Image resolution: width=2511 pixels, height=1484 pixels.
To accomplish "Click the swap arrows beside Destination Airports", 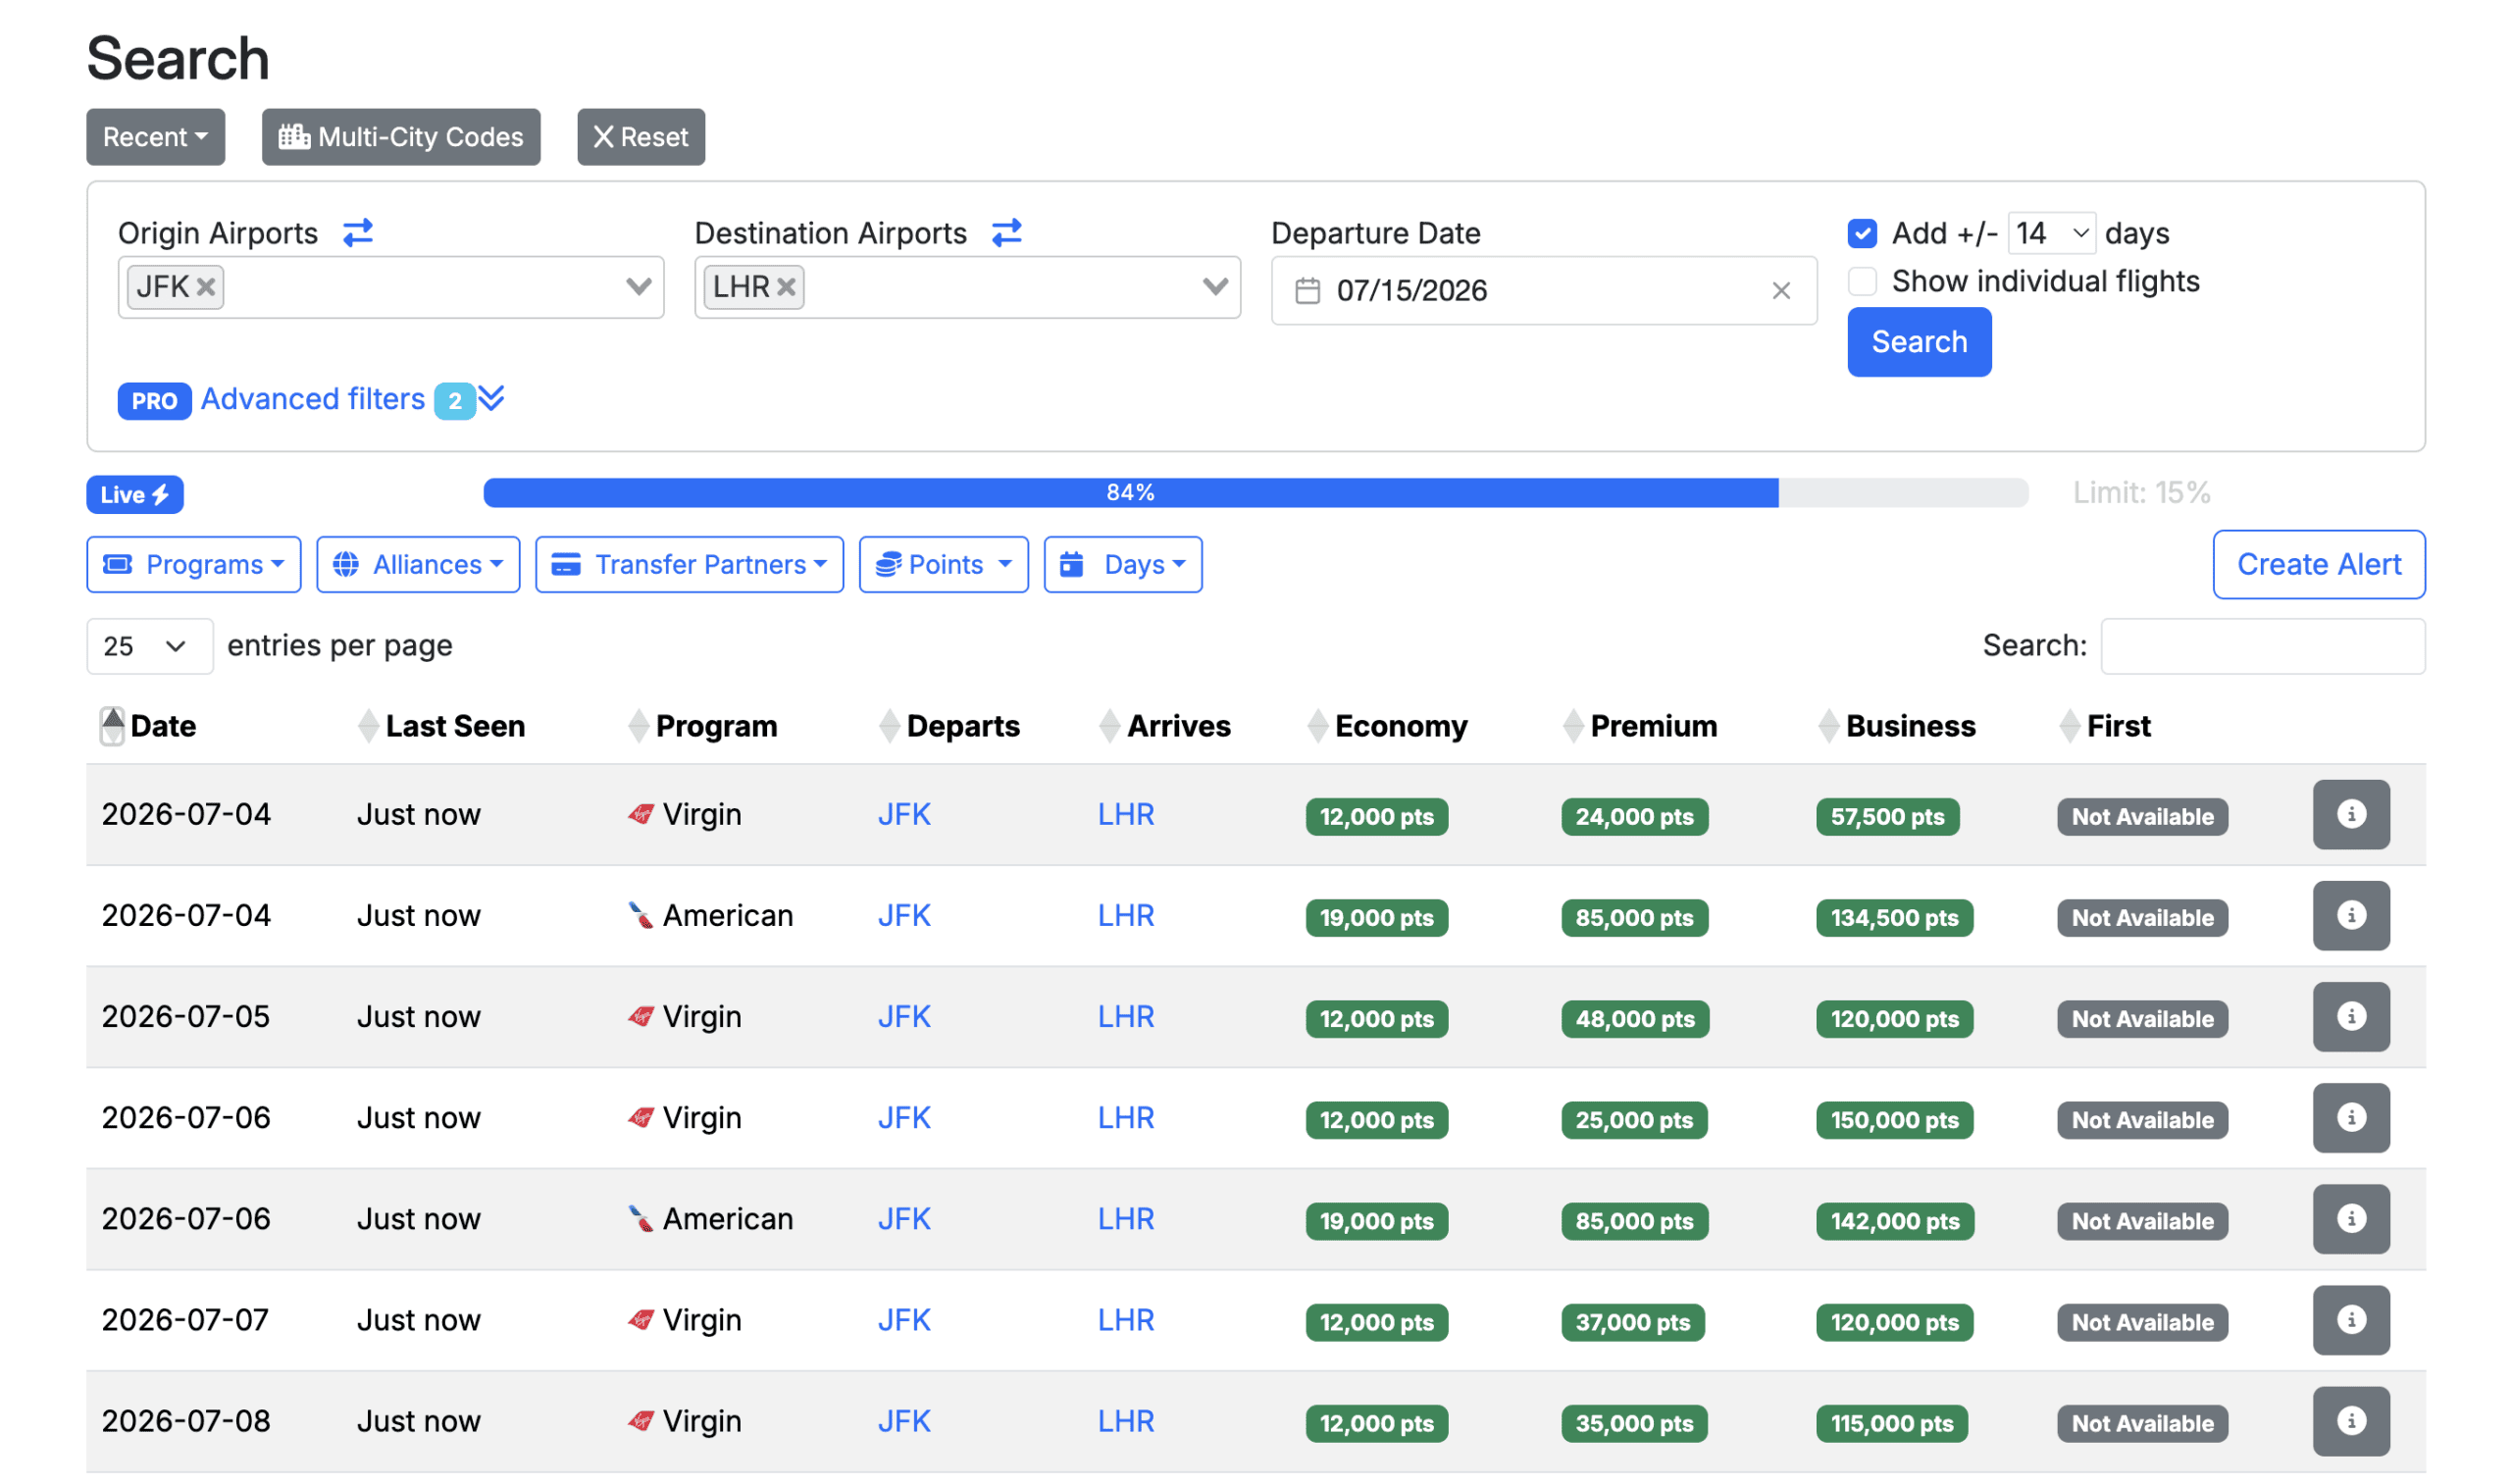I will click(x=1008, y=233).
